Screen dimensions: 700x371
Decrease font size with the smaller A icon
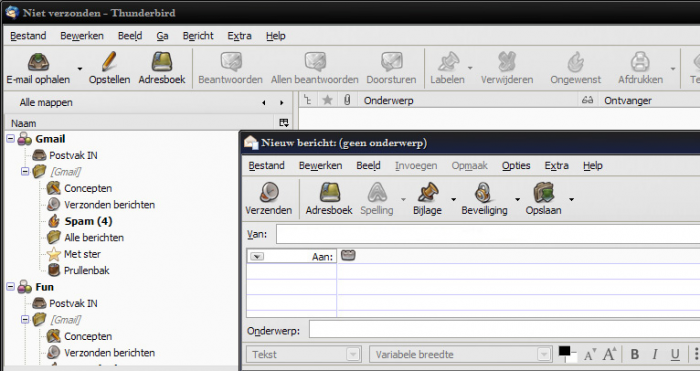[589, 354]
